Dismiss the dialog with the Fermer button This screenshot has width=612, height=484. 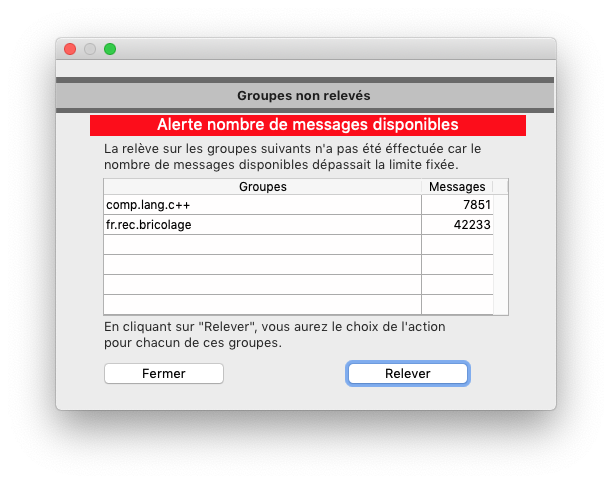coord(164,374)
